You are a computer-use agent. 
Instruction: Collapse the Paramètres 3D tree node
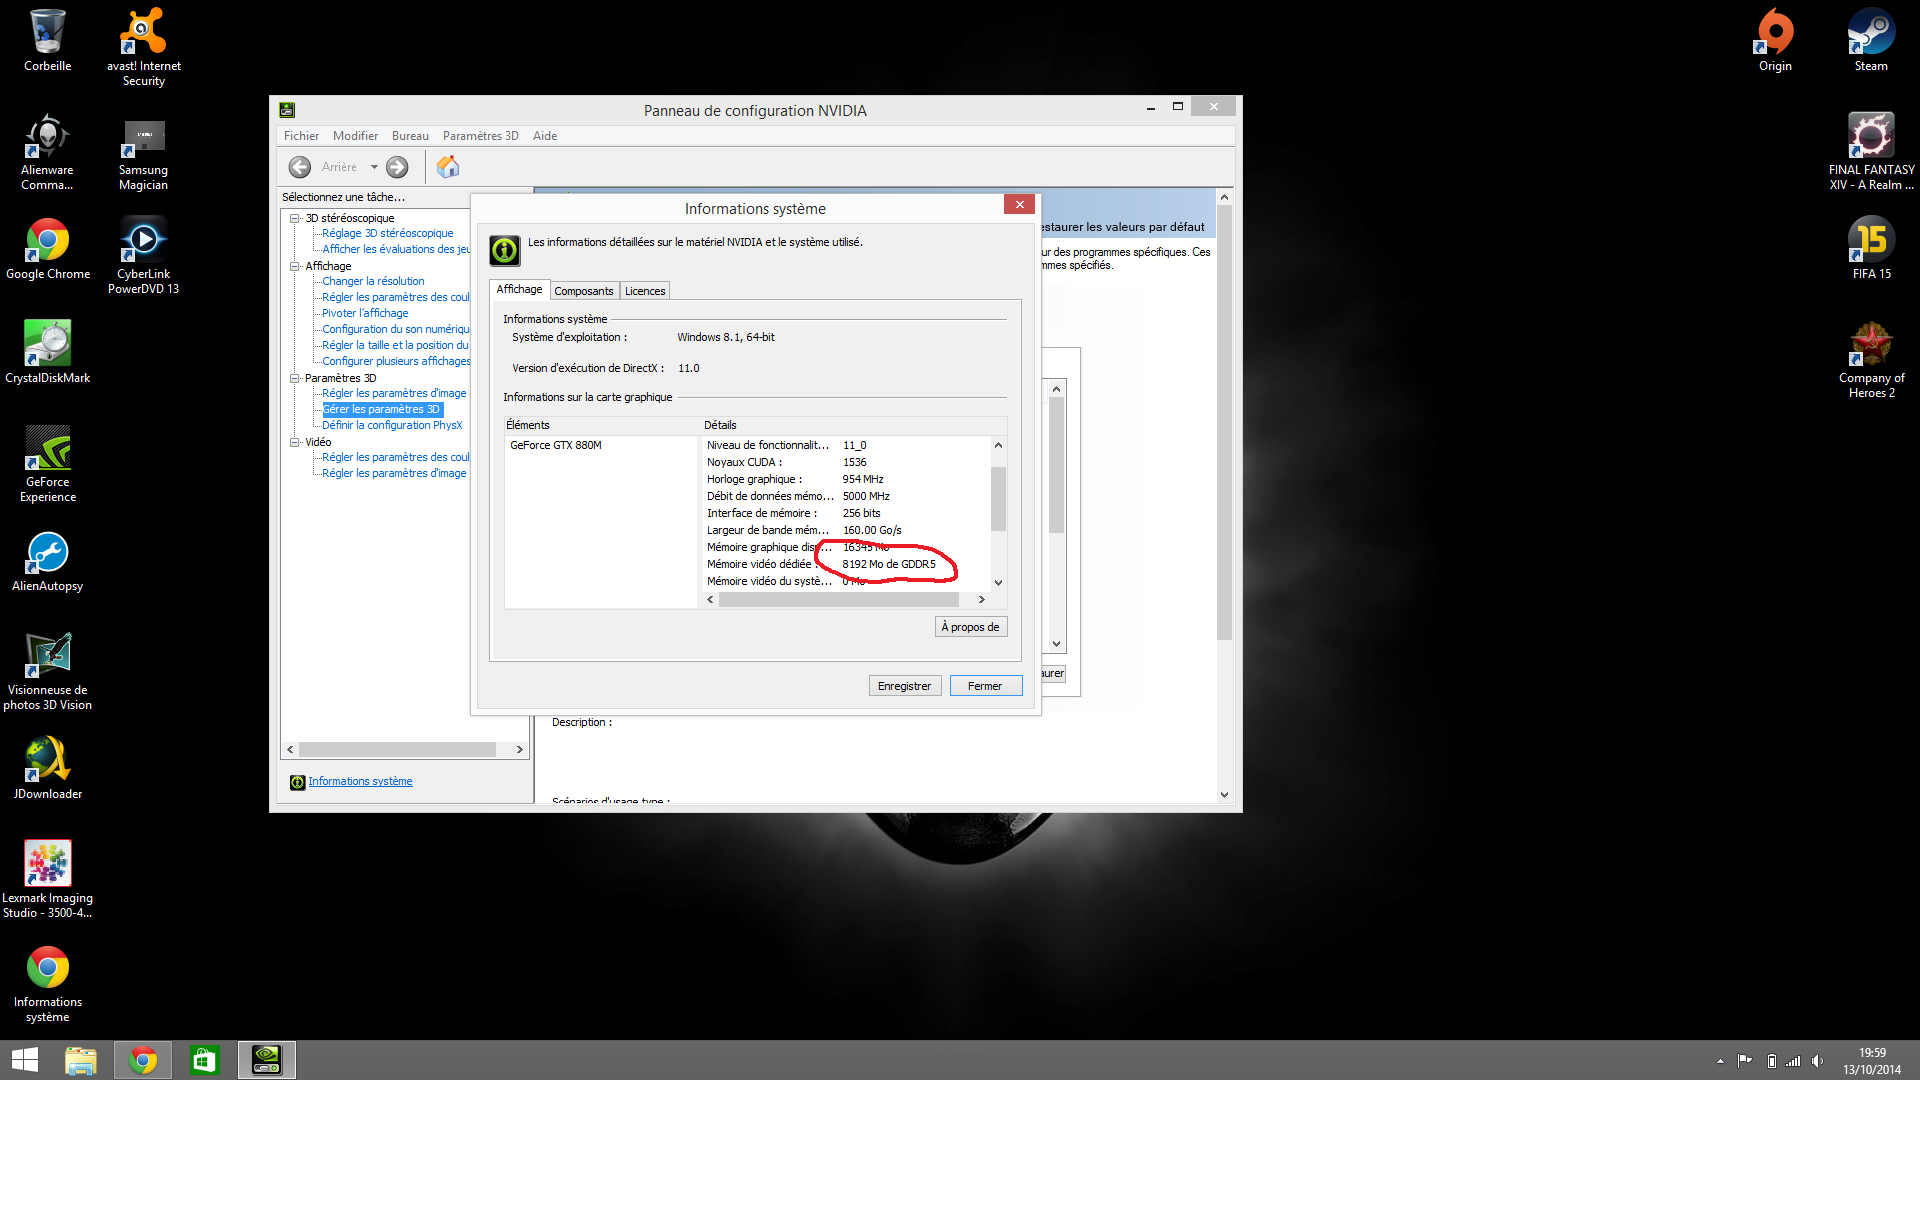(x=295, y=378)
